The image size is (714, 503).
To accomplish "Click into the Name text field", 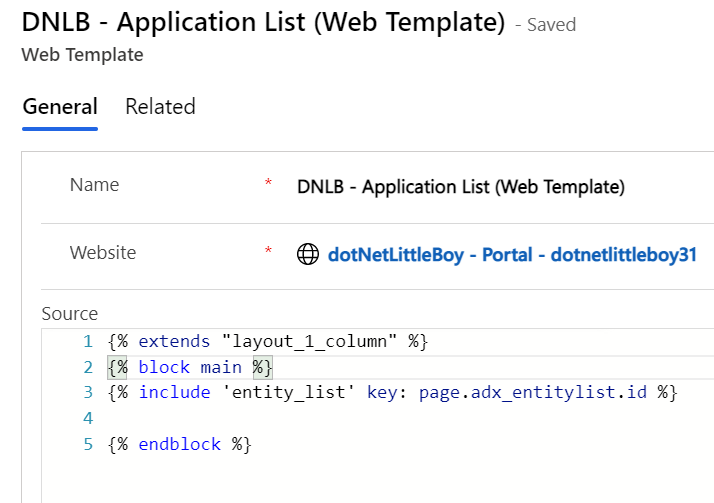I will click(x=461, y=187).
